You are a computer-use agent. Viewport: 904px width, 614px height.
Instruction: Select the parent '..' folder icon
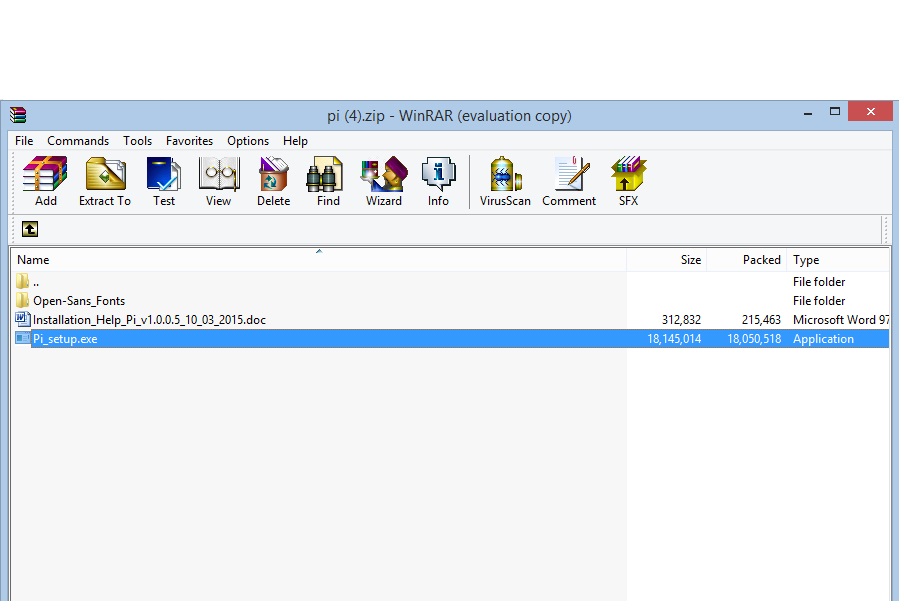[22, 281]
